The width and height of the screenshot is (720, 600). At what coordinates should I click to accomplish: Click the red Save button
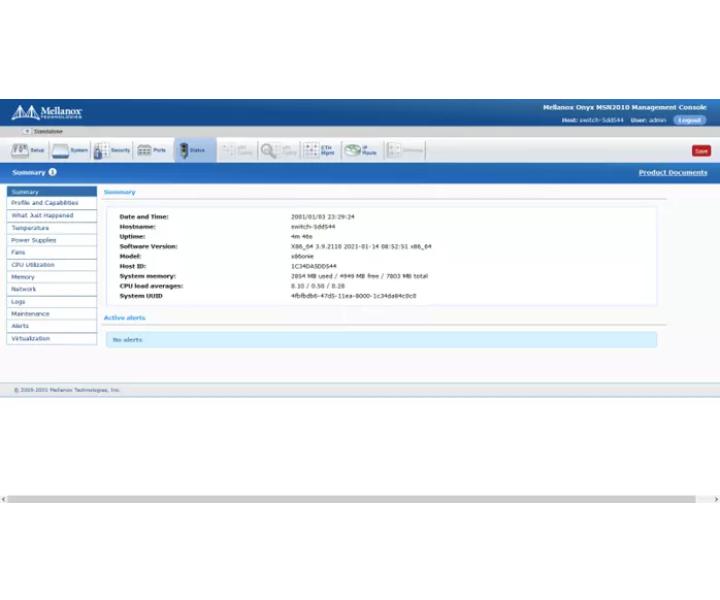pos(701,151)
